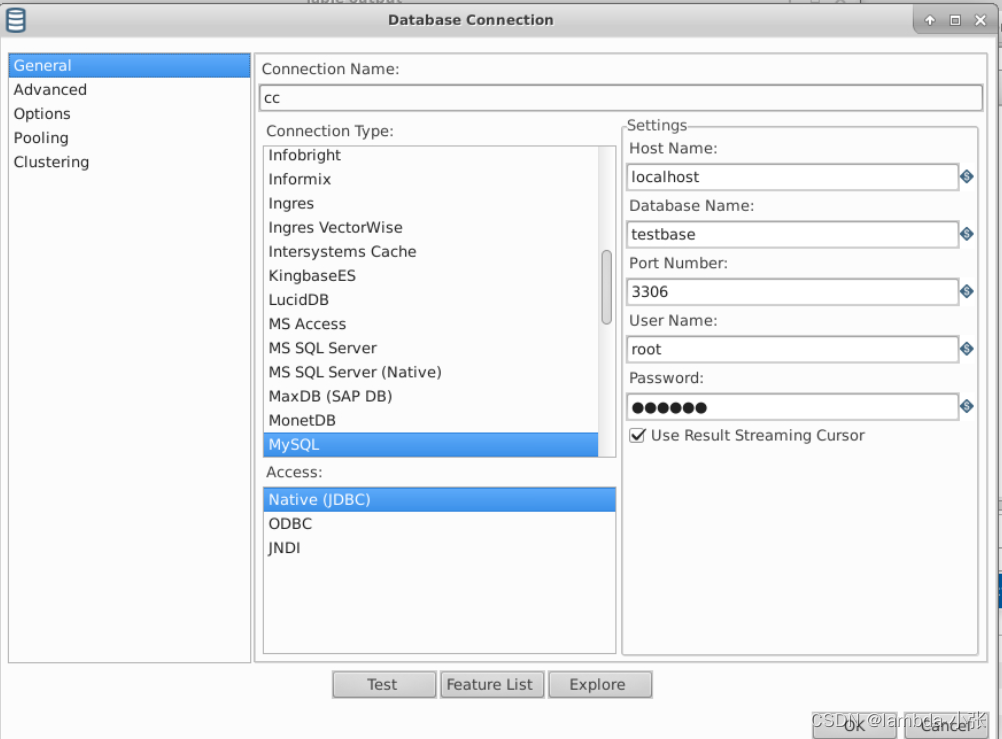
Task: Select LucidDB connection type
Action: [431, 300]
